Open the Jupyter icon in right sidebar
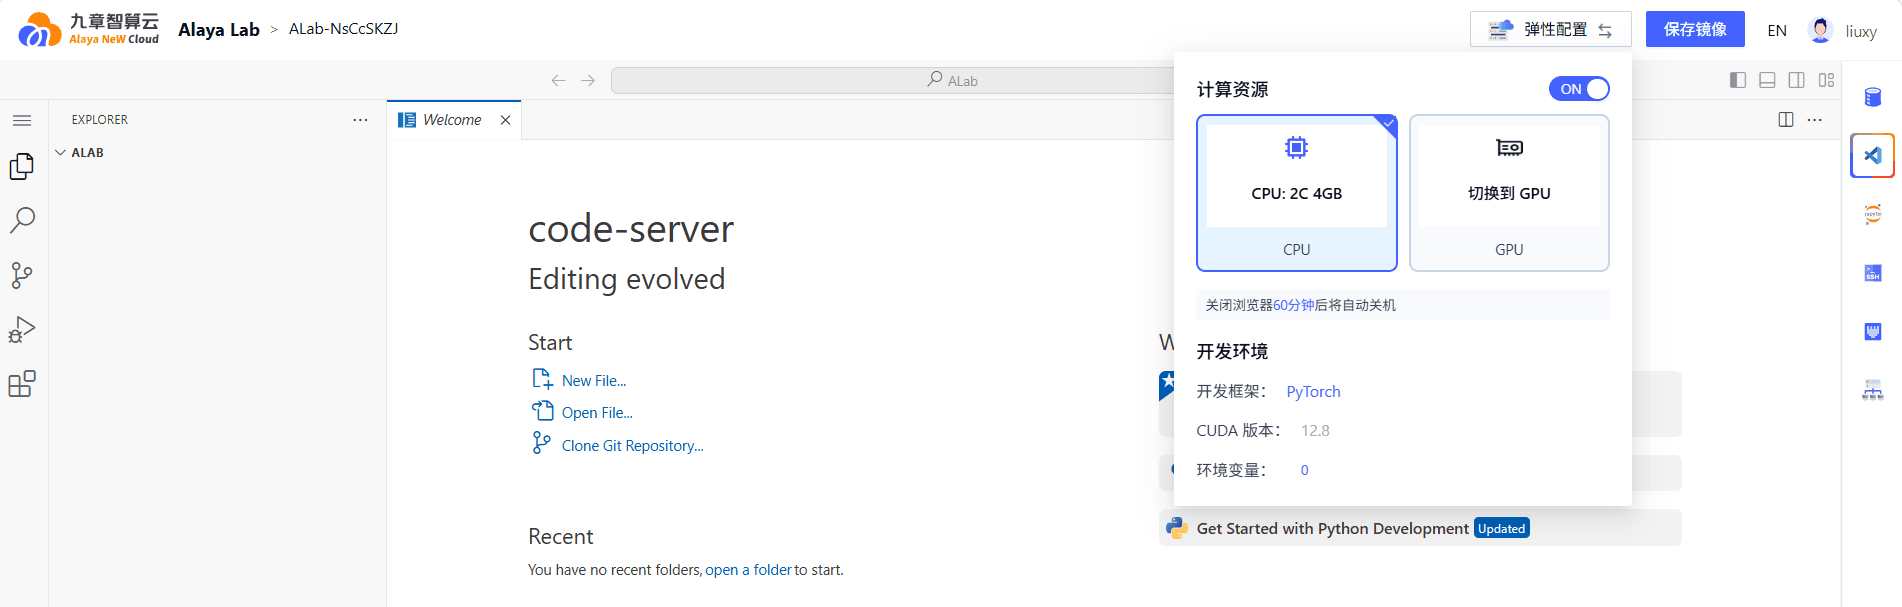This screenshot has width=1902, height=607. click(x=1872, y=214)
